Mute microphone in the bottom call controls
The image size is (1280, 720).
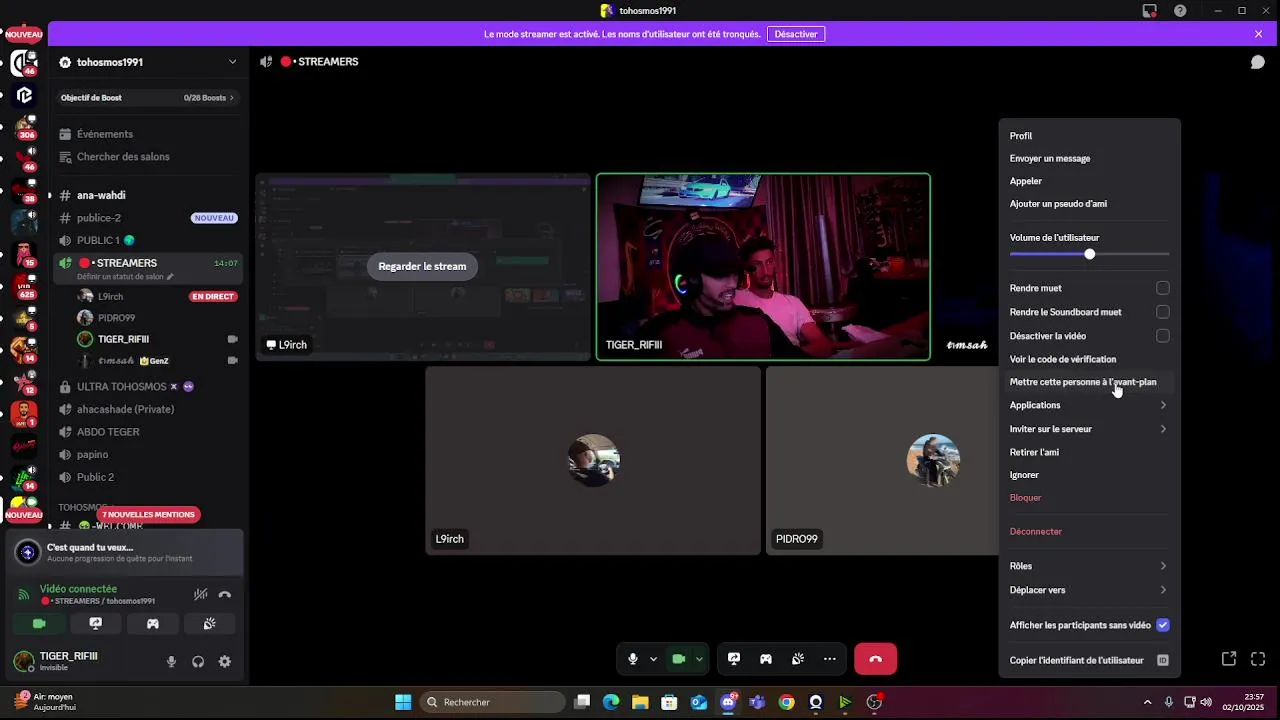(x=632, y=659)
